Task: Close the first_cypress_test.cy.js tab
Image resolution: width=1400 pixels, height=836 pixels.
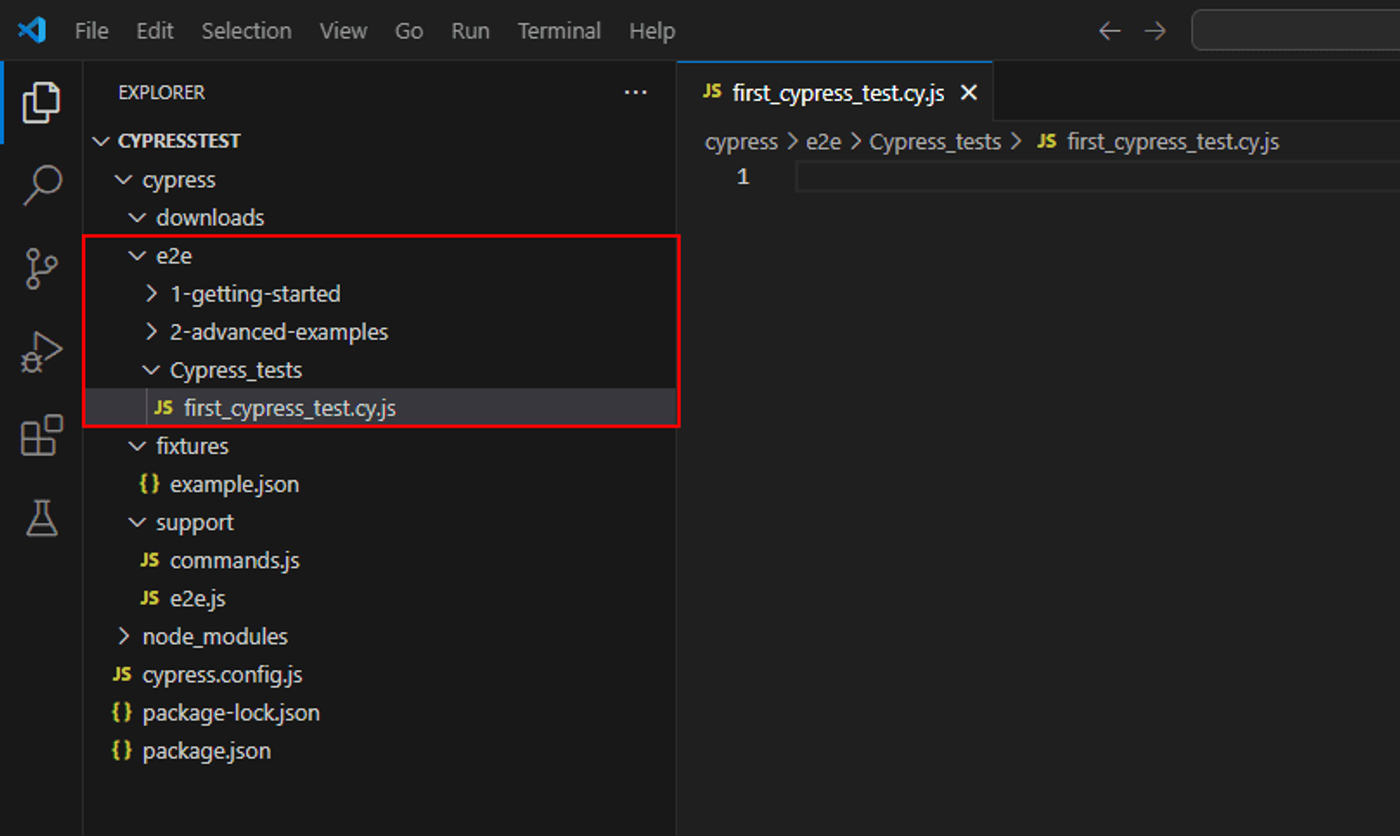Action: pos(968,93)
